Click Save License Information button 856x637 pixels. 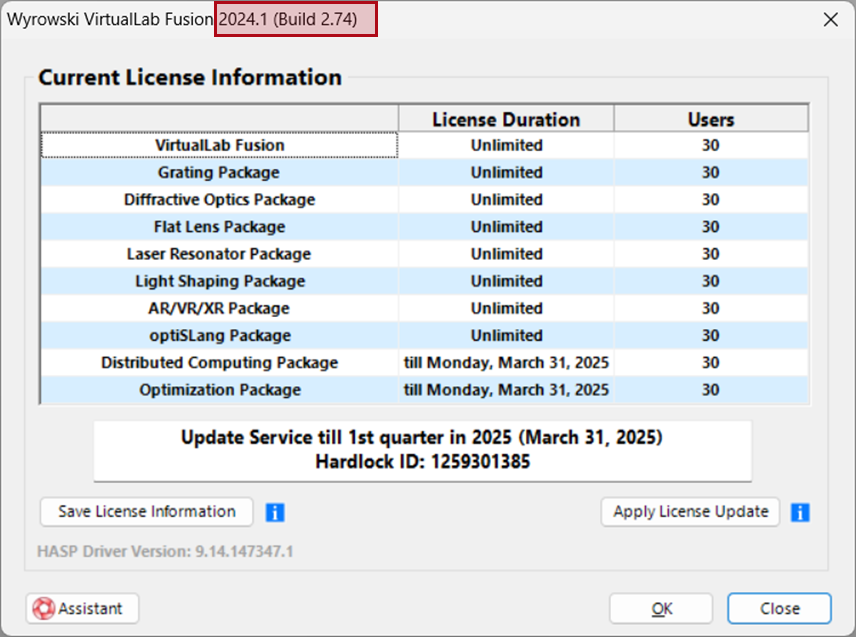[147, 511]
